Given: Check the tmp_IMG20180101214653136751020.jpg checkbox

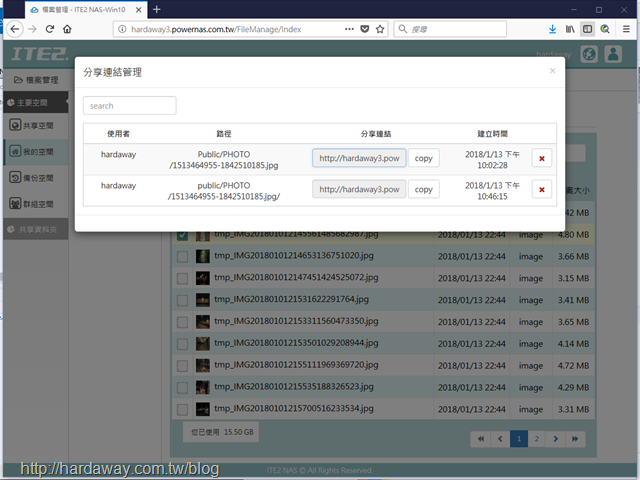Looking at the screenshot, I should [182, 257].
